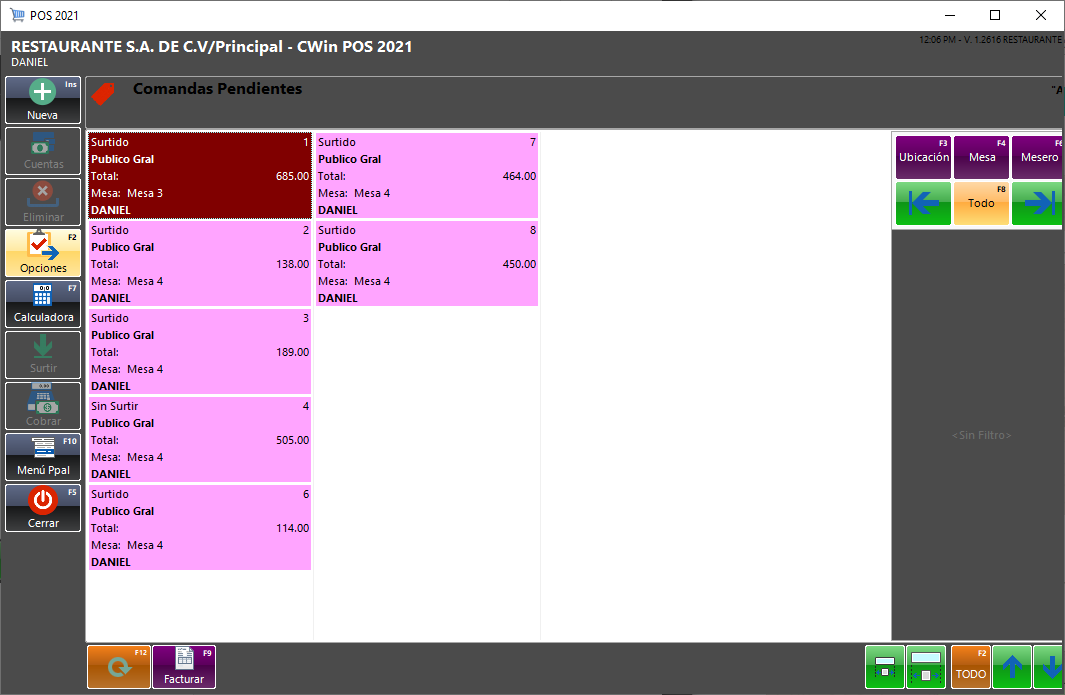The height and width of the screenshot is (695, 1065).
Task: Click the Nueva plus icon button
Action: (x=43, y=100)
